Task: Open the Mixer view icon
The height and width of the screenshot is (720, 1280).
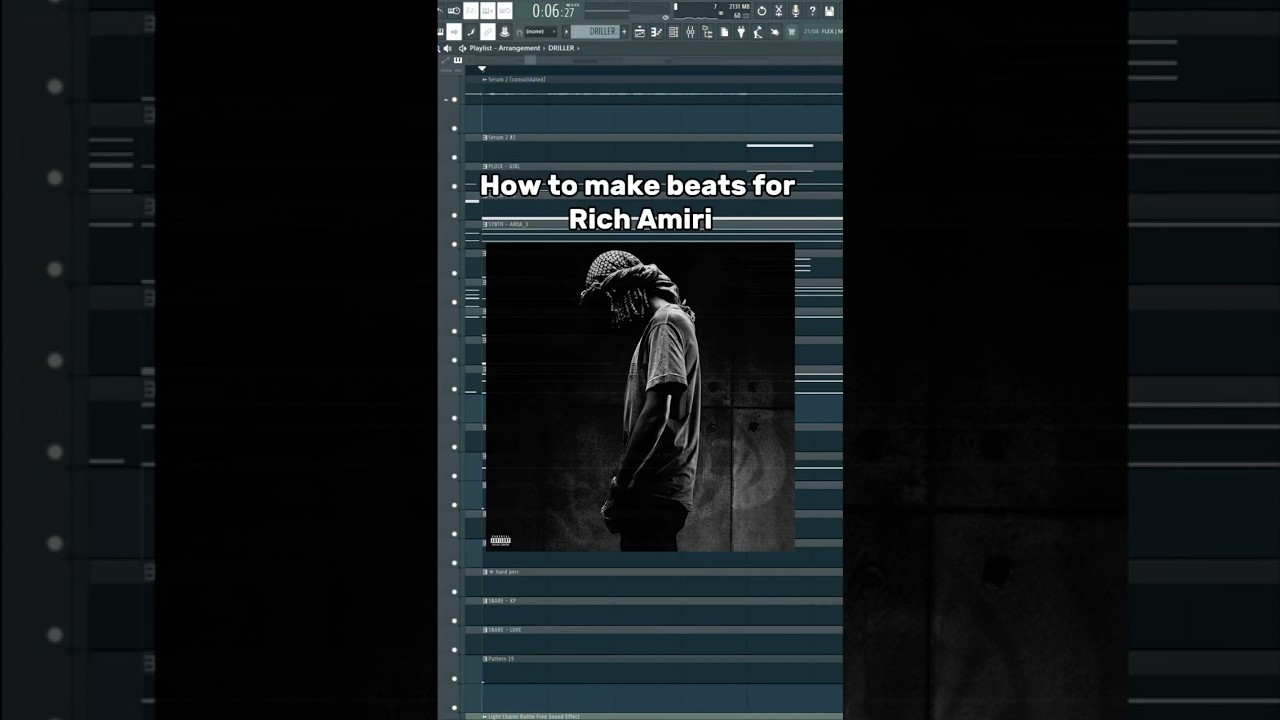Action: coord(690,32)
